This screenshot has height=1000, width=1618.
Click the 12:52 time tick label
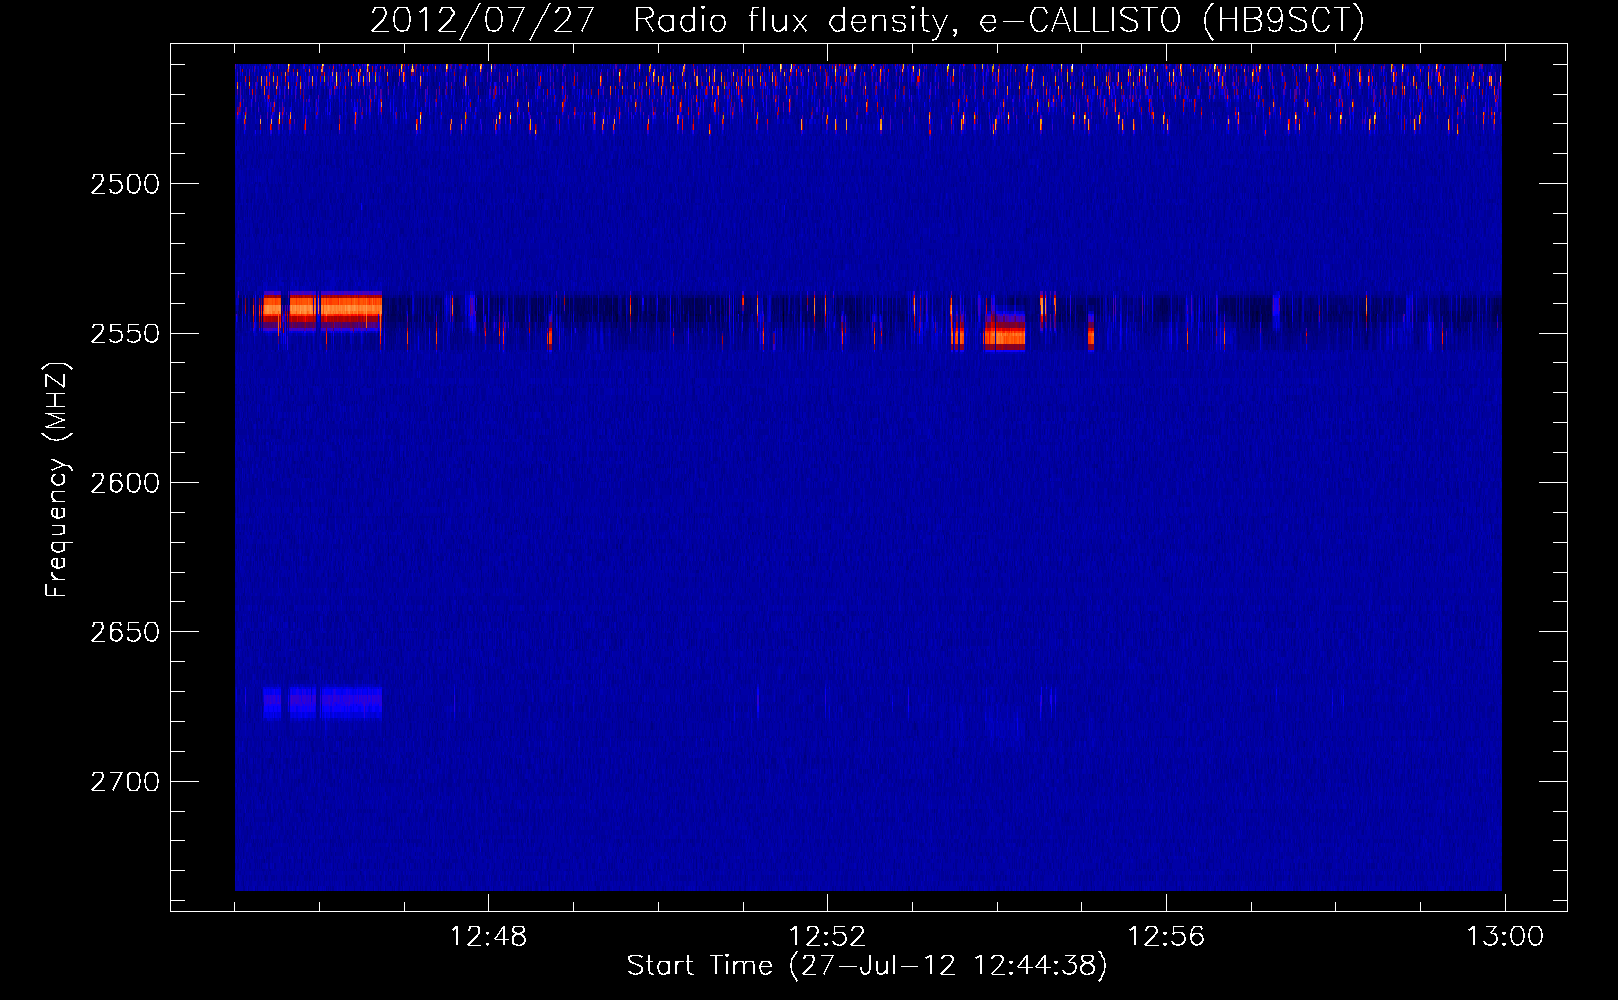tap(827, 937)
